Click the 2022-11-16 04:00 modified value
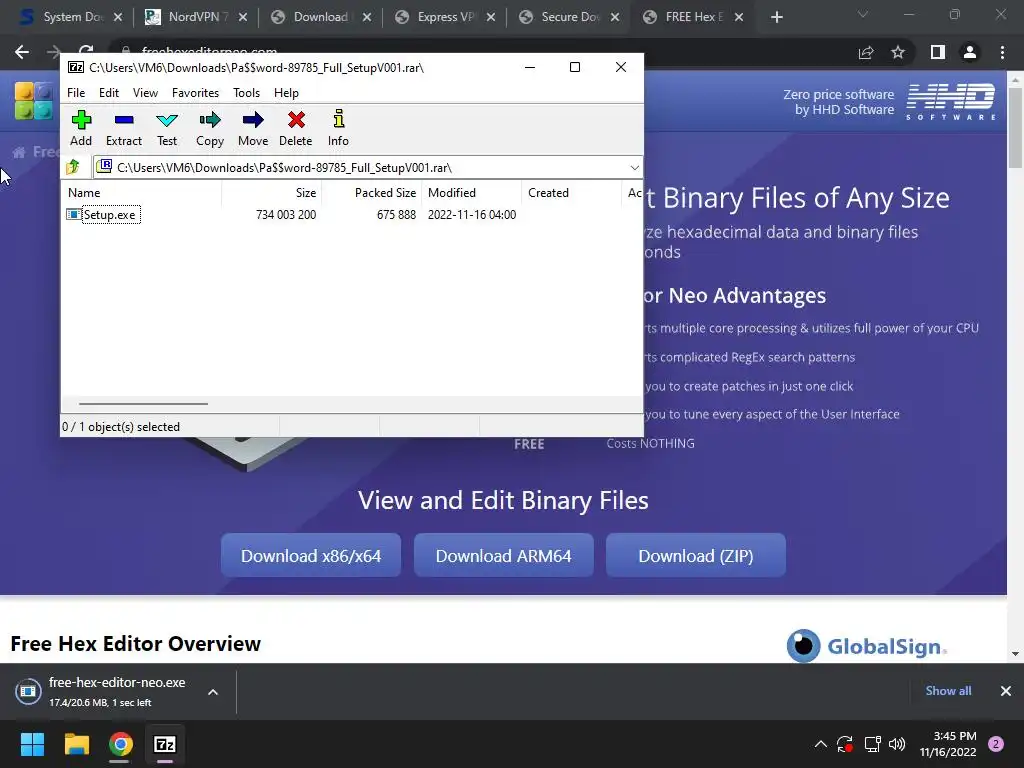 (472, 214)
